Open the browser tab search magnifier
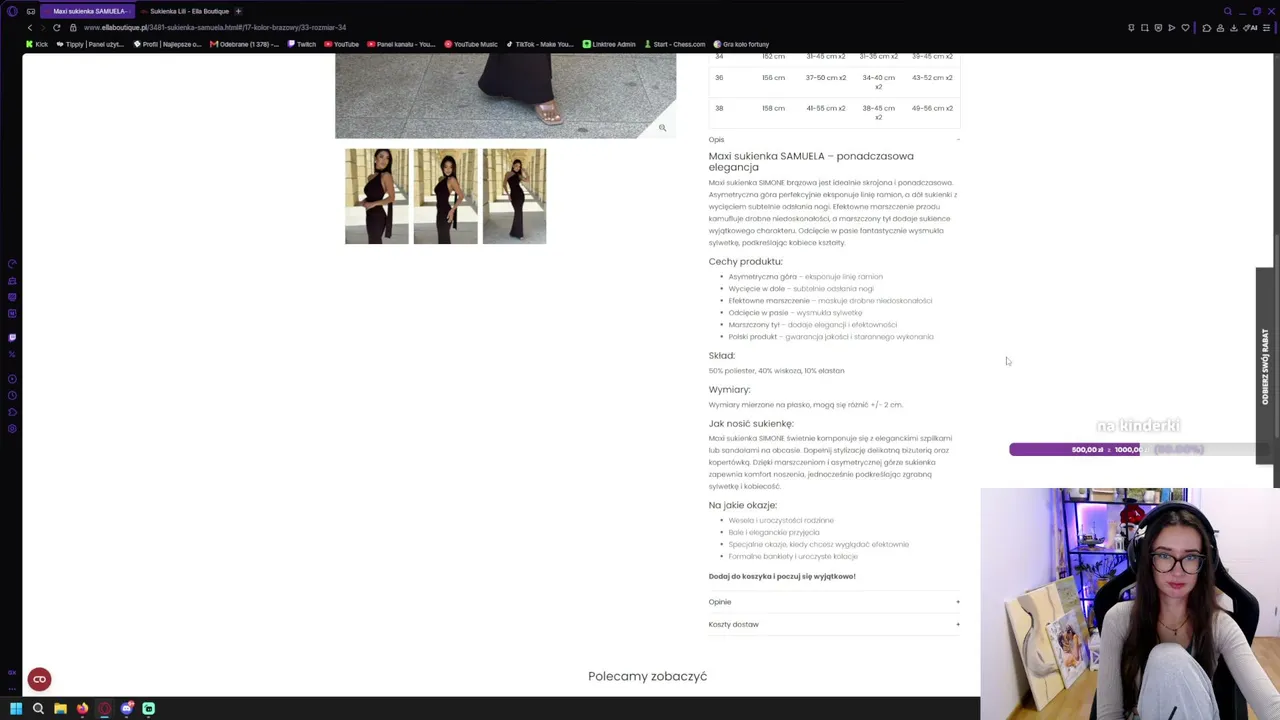Screen dimensions: 1280x720 point(1228,11)
